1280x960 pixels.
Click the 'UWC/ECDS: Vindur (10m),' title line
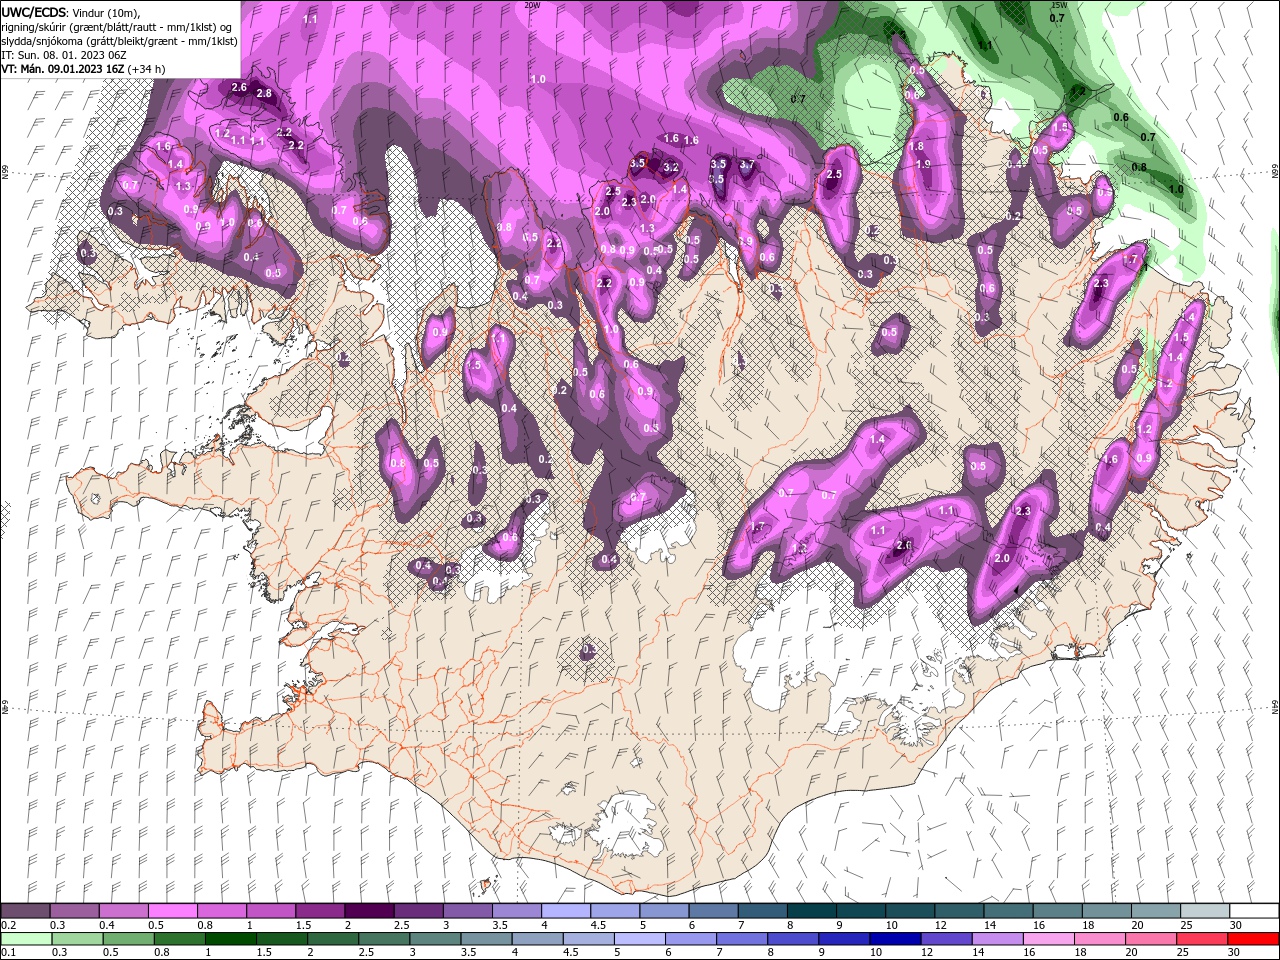71,12
